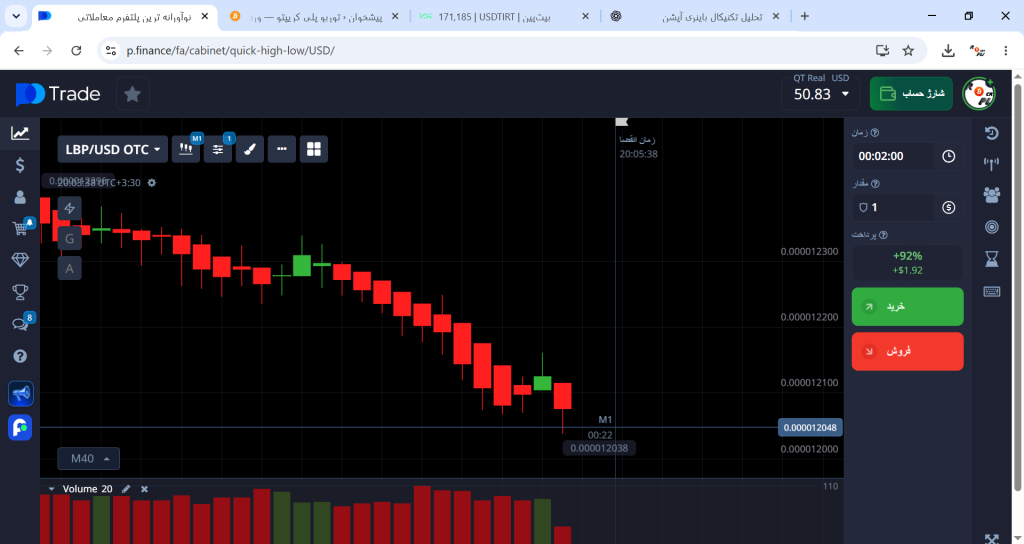
Task: Open the diamond achievements icon
Action: 20,260
